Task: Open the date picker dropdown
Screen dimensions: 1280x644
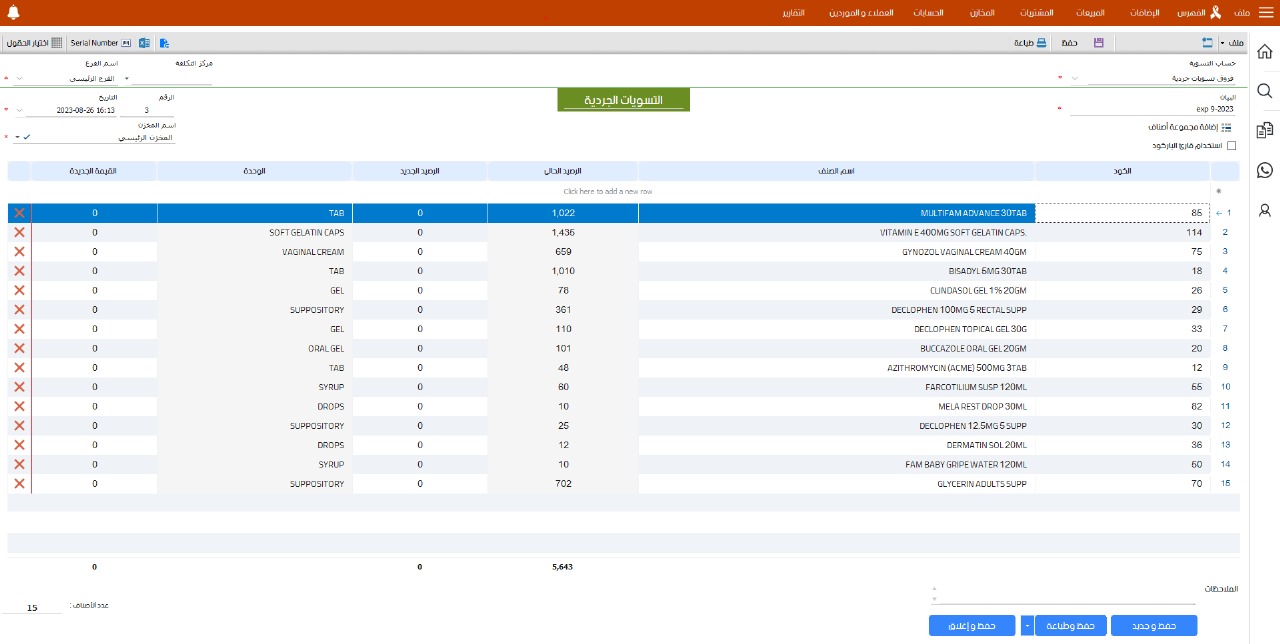Action: click(x=18, y=110)
